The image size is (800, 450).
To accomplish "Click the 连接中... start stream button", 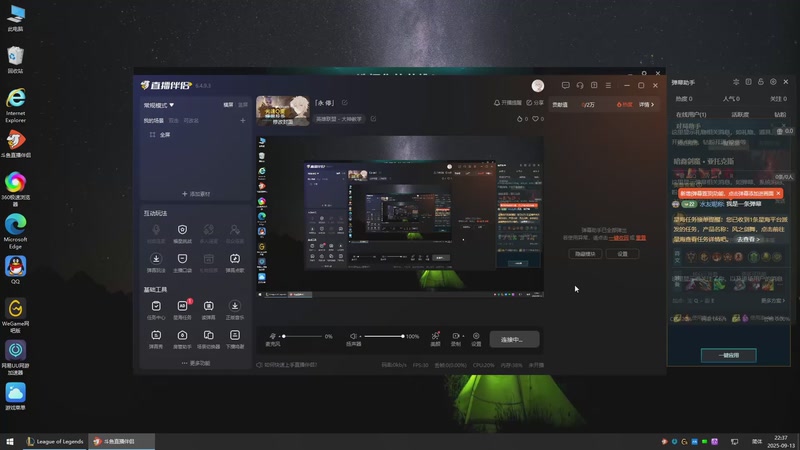I will [514, 339].
